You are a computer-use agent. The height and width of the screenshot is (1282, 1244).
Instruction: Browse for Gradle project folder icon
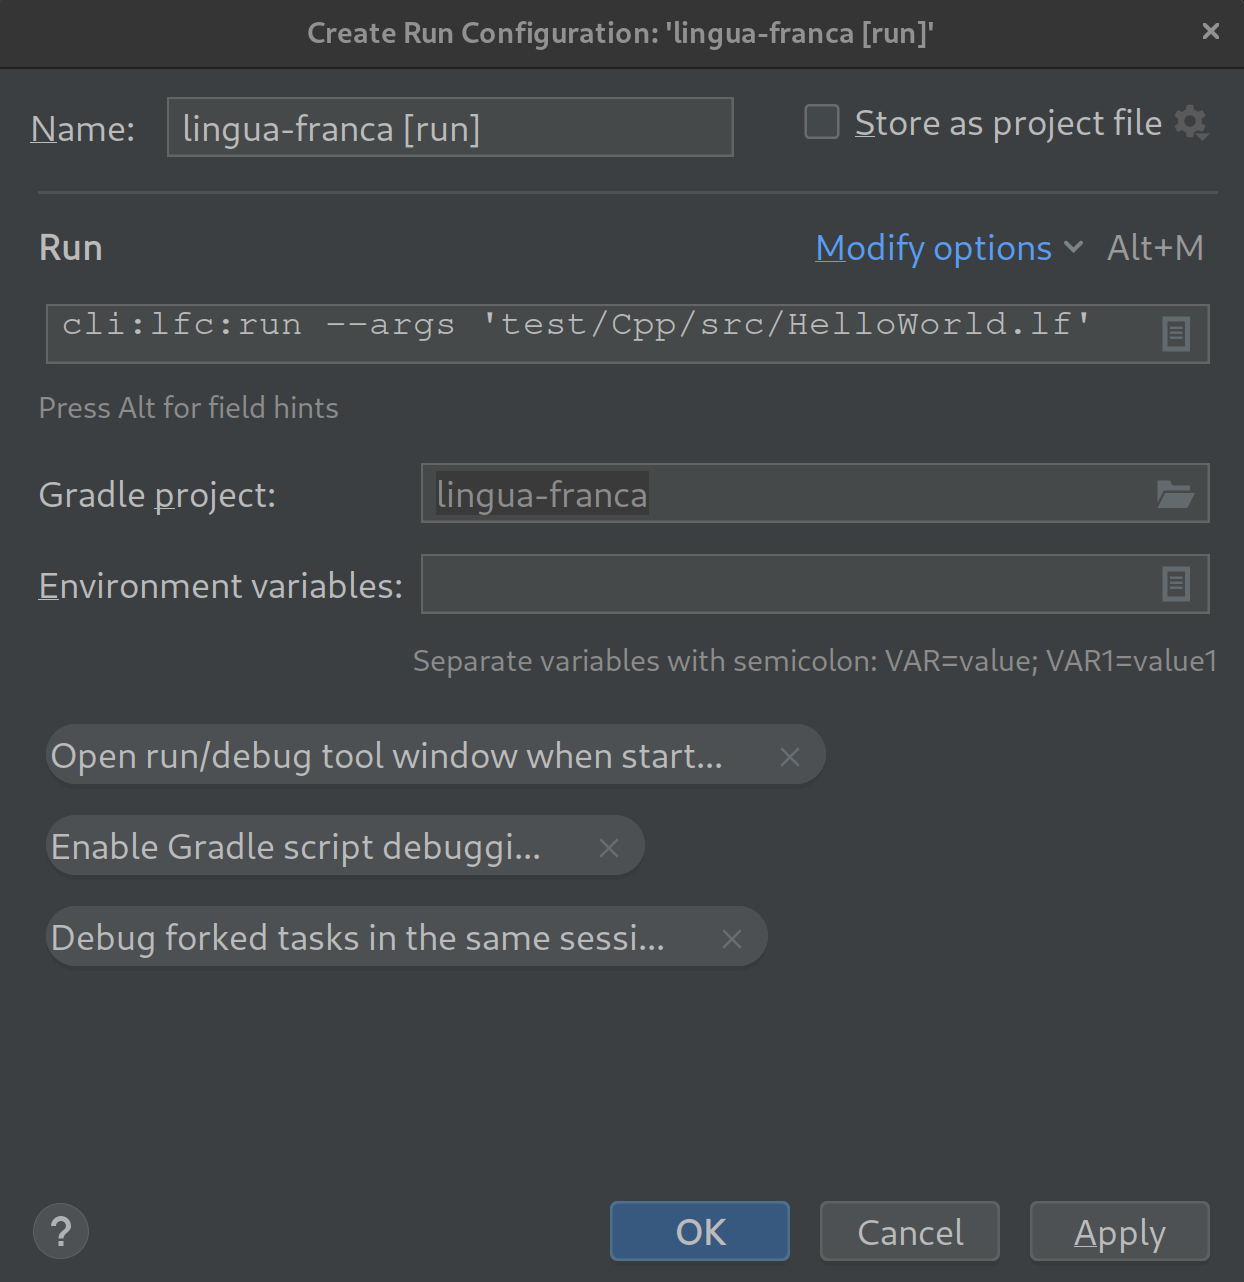1175,494
